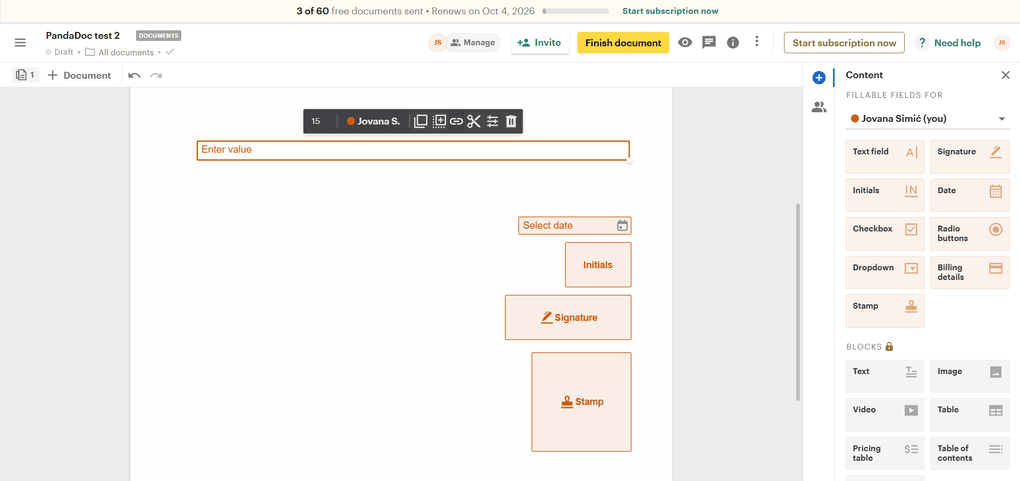Click the scissors cut icon in field toolbar
This screenshot has width=1020, height=481.
click(x=474, y=121)
